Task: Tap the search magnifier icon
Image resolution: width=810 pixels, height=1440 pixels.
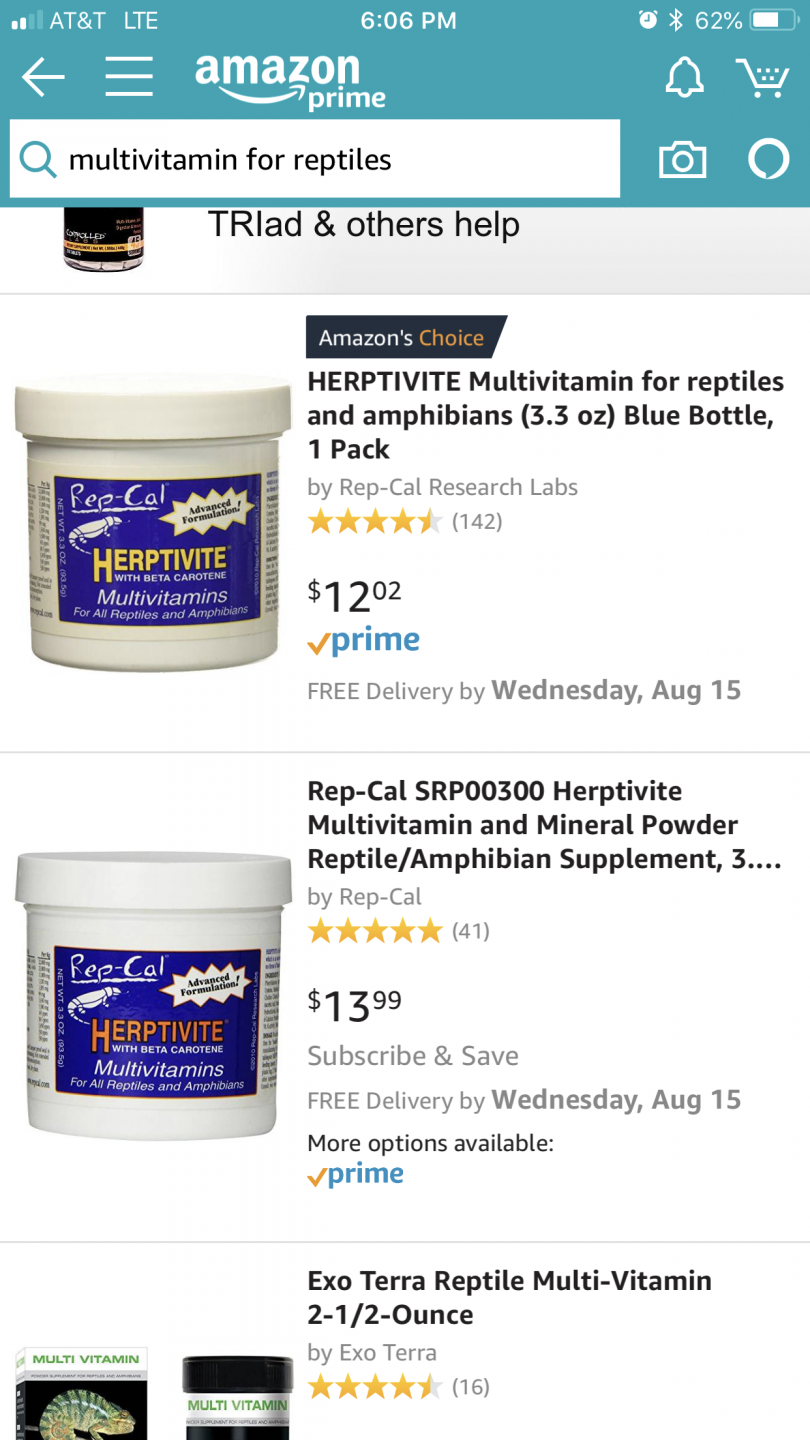Action: [38, 159]
